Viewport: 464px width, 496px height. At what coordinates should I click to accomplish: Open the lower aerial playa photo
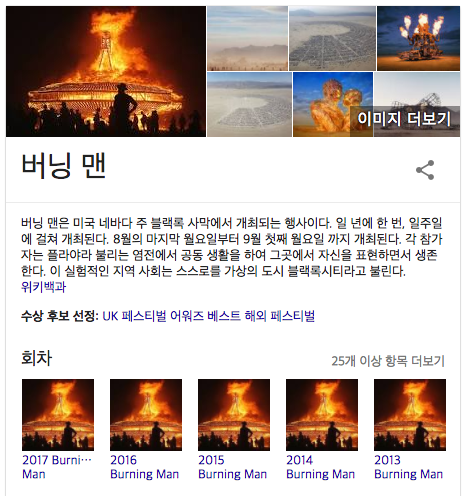point(249,104)
